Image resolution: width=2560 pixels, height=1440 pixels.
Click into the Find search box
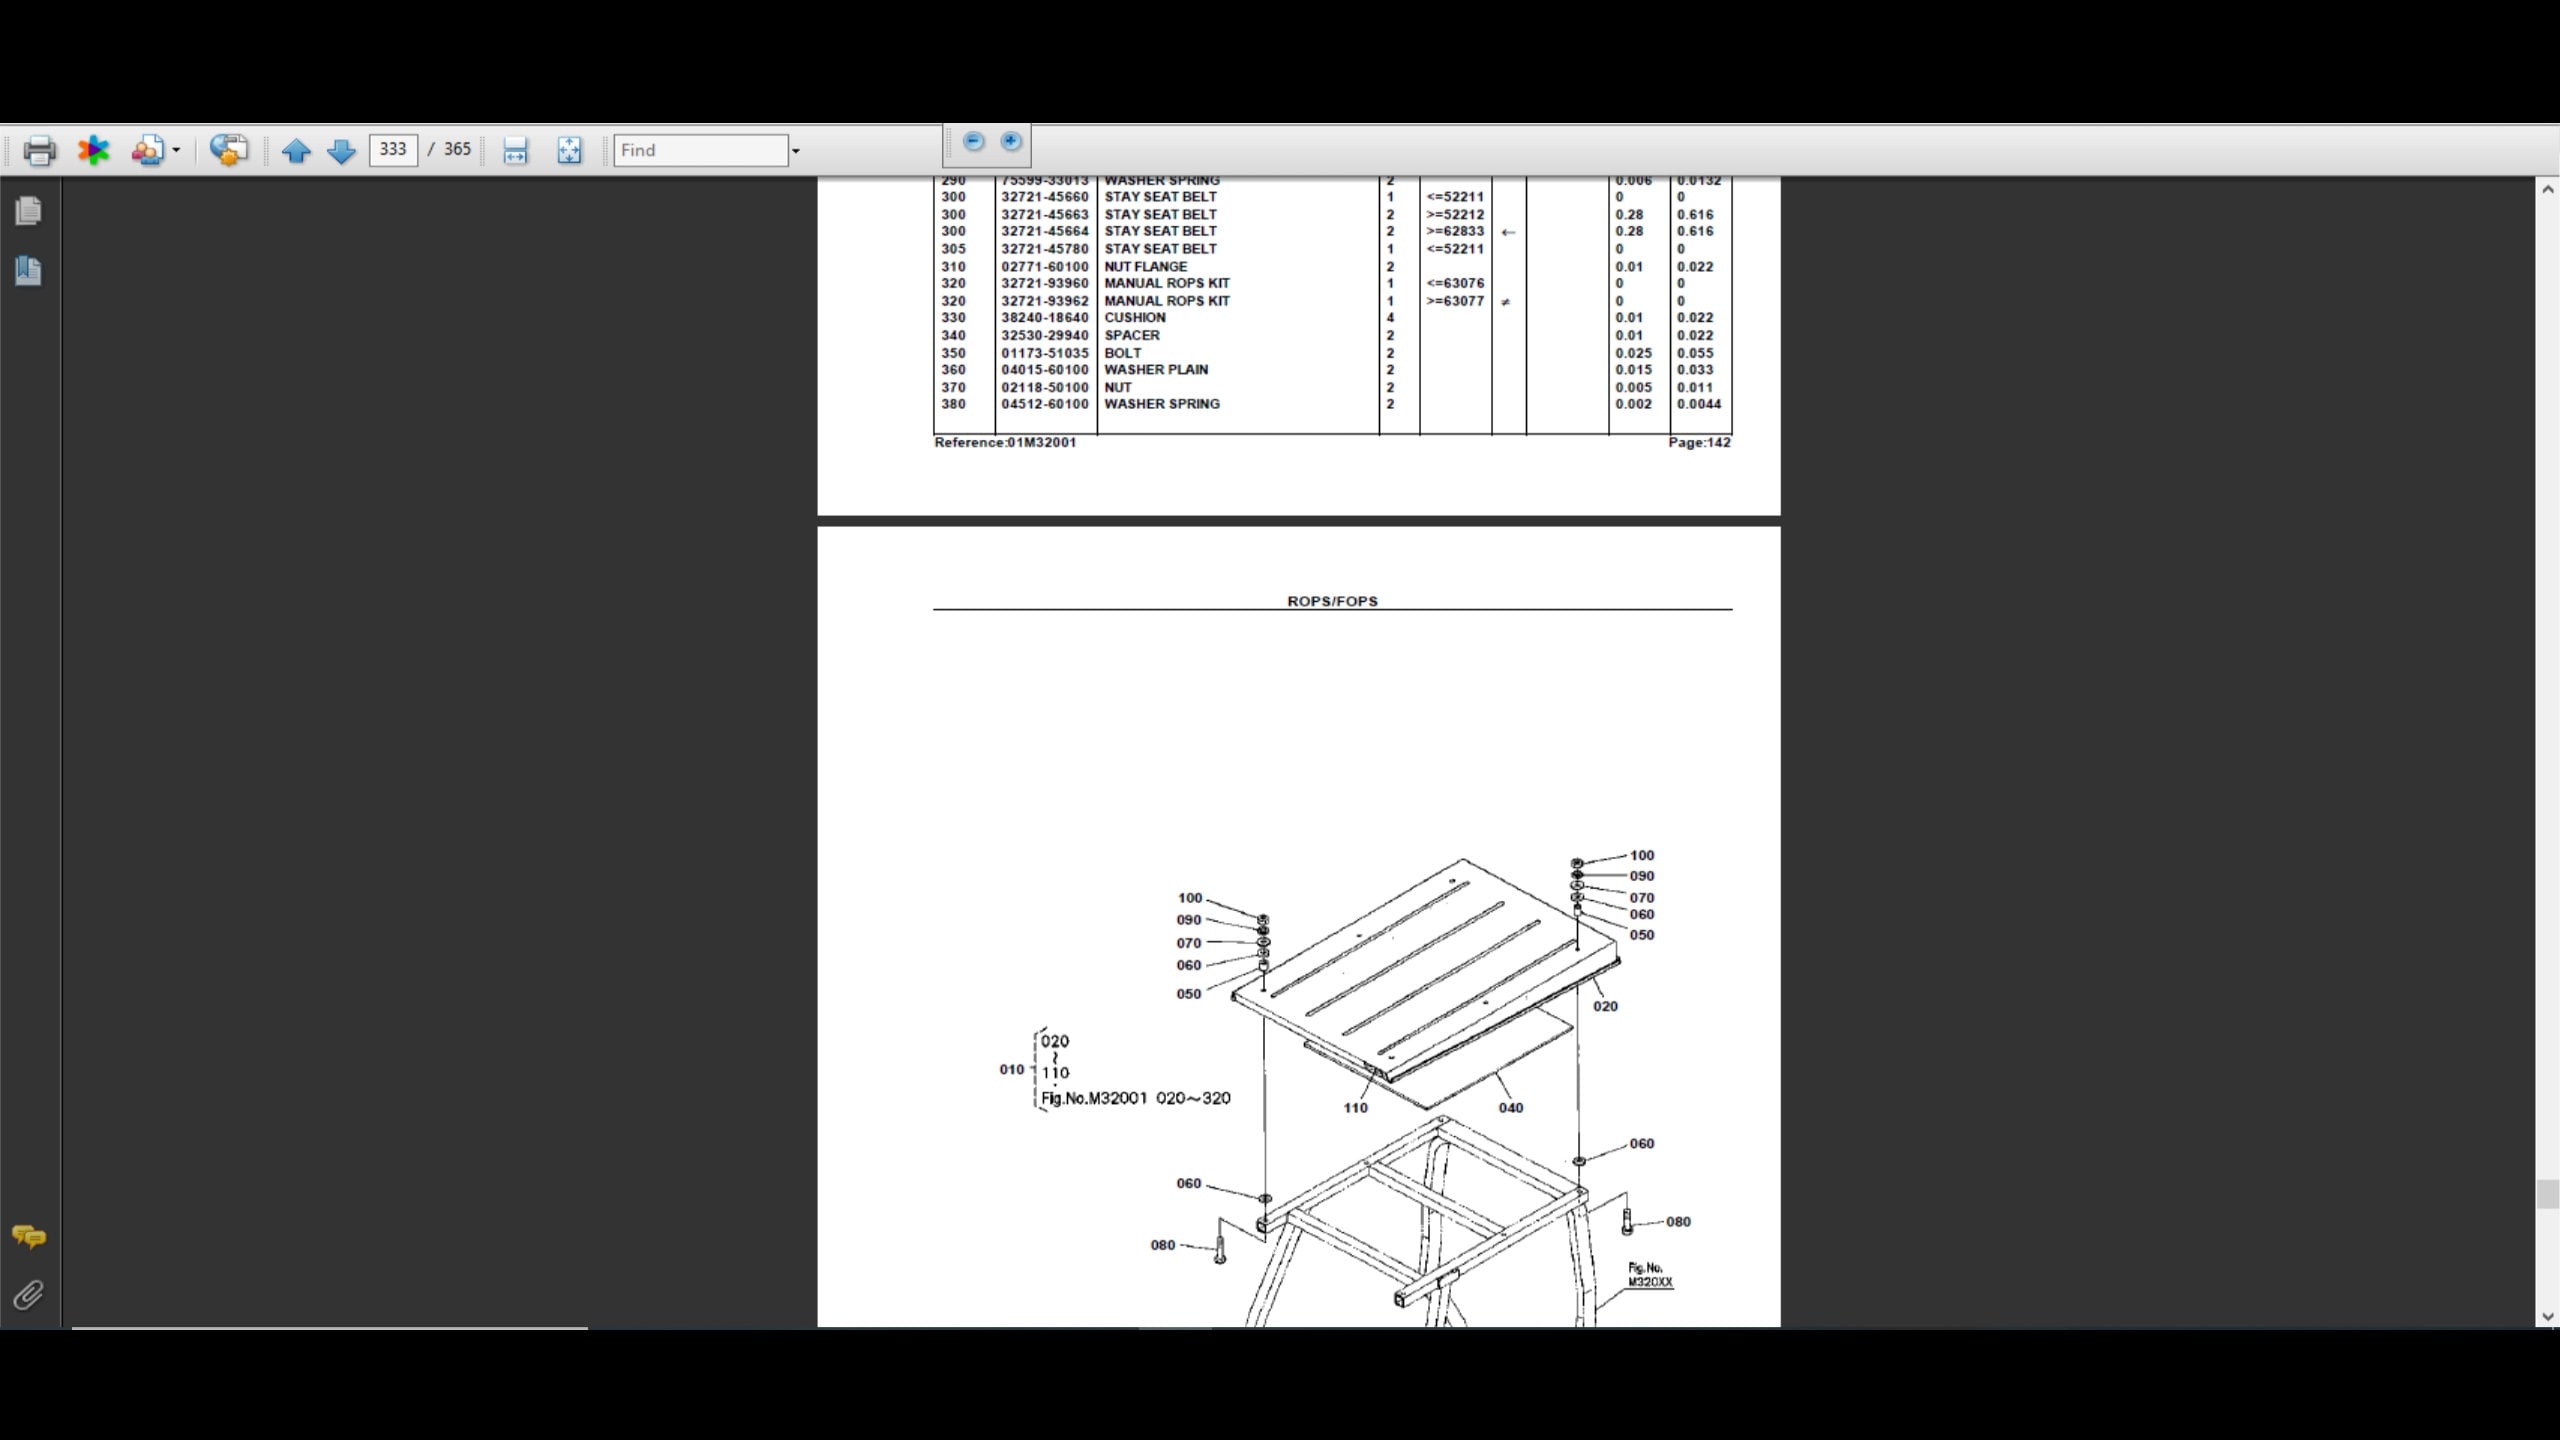pyautogui.click(x=701, y=150)
